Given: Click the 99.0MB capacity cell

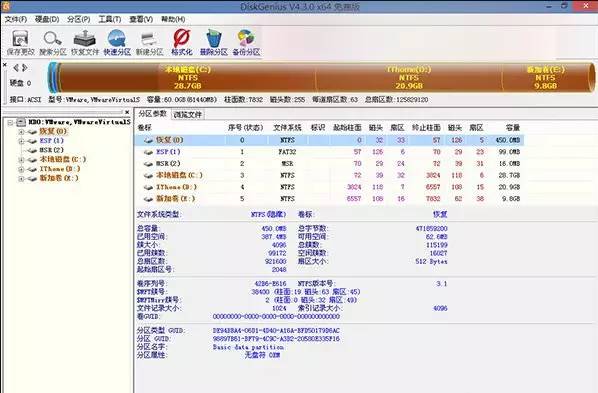Looking at the screenshot, I should (x=509, y=152).
